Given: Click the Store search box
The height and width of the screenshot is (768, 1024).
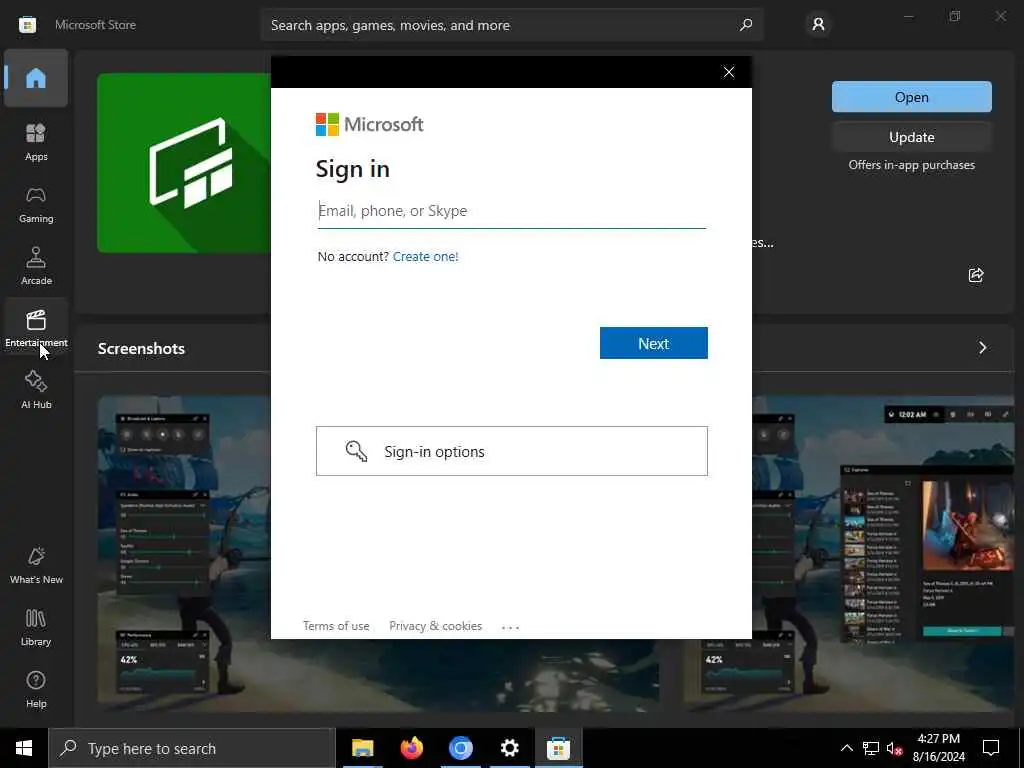Looking at the screenshot, I should coord(512,25).
